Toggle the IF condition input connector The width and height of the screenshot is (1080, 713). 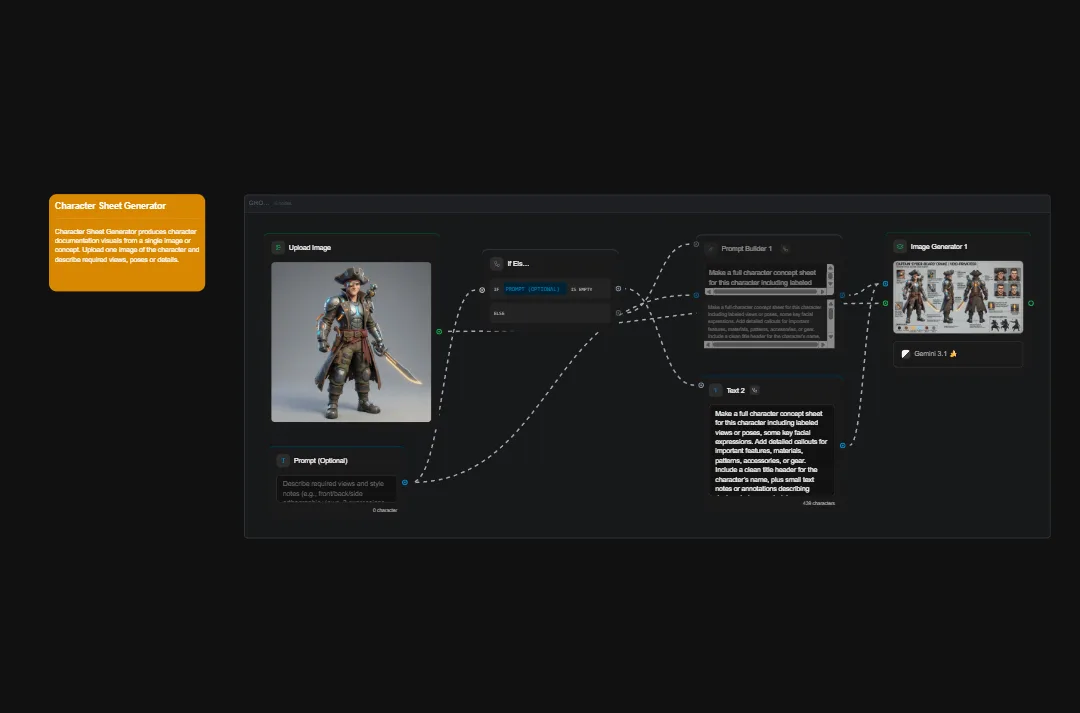482,289
